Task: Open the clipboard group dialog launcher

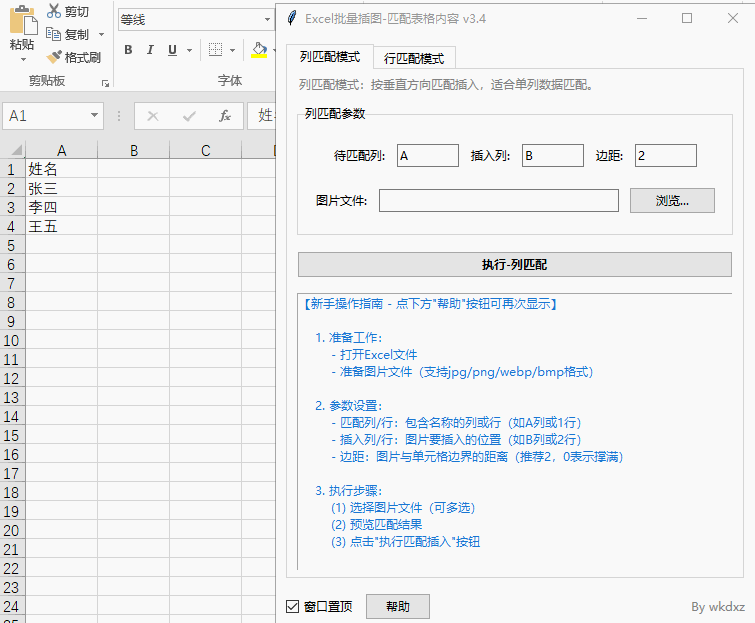Action: [105, 84]
